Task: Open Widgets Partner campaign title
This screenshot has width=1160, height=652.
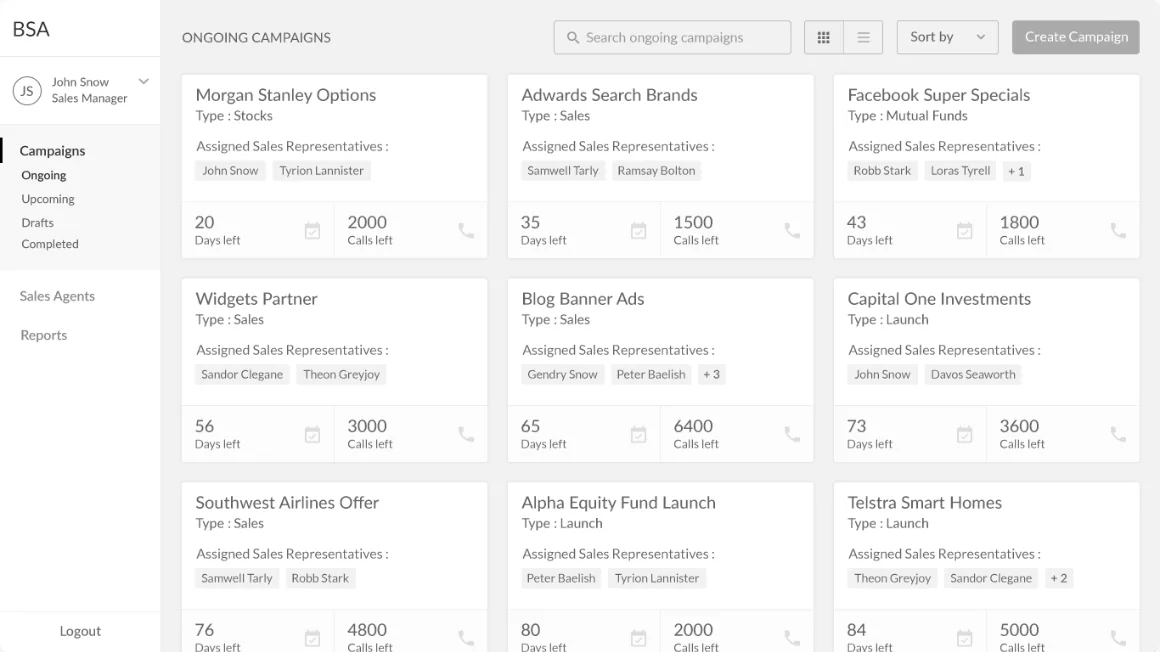Action: tap(257, 299)
